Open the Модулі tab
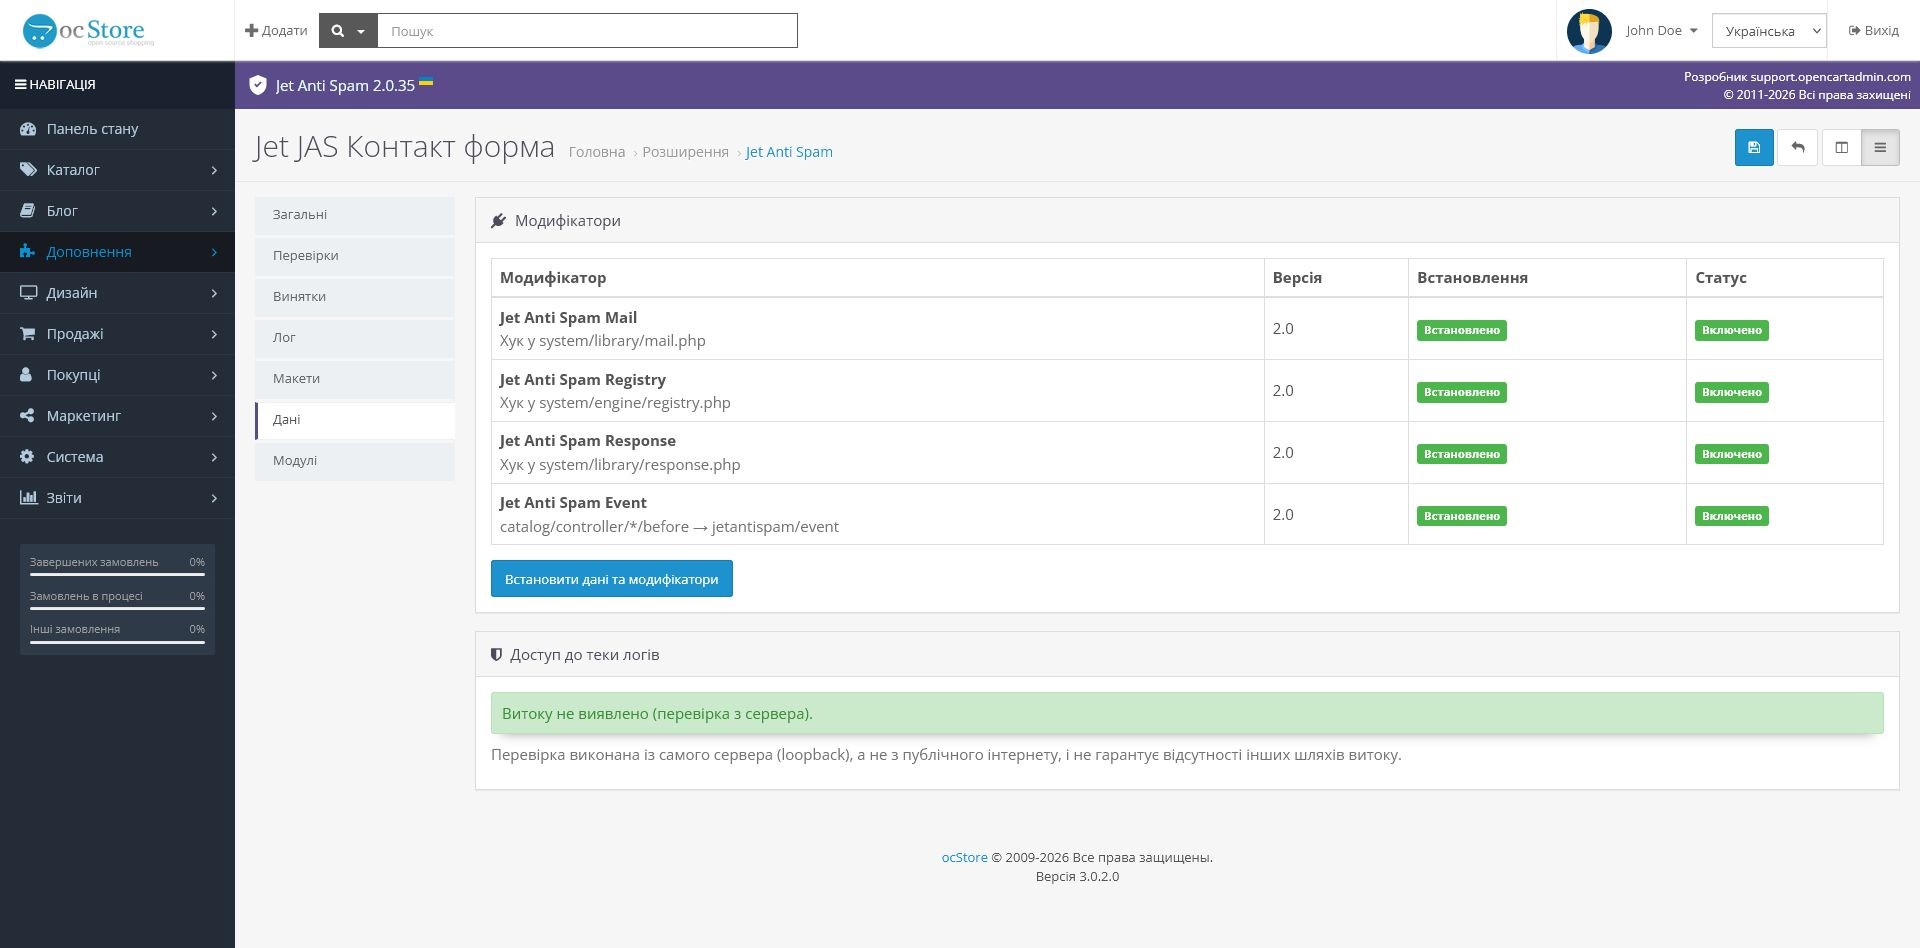This screenshot has height=948, width=1920. point(355,461)
